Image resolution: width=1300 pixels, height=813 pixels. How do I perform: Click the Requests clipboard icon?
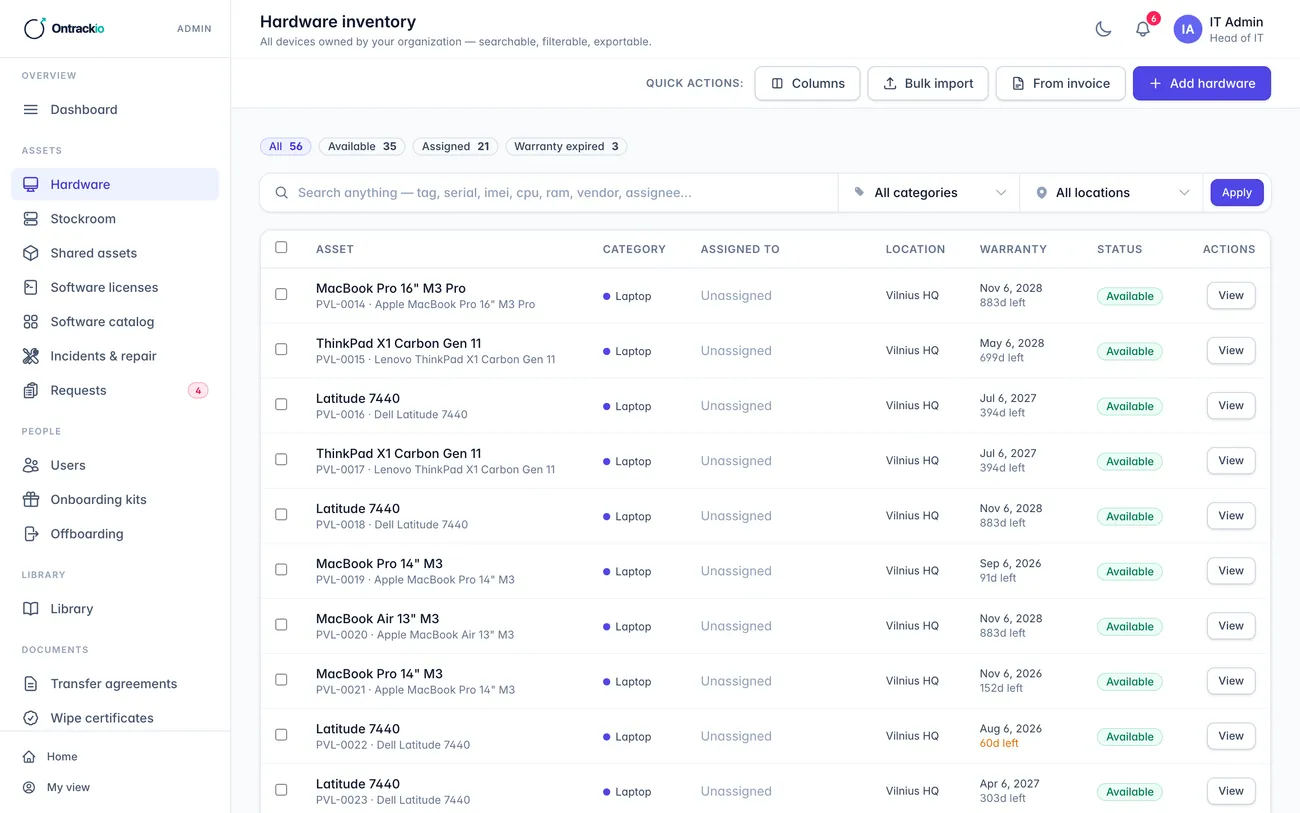[31, 390]
